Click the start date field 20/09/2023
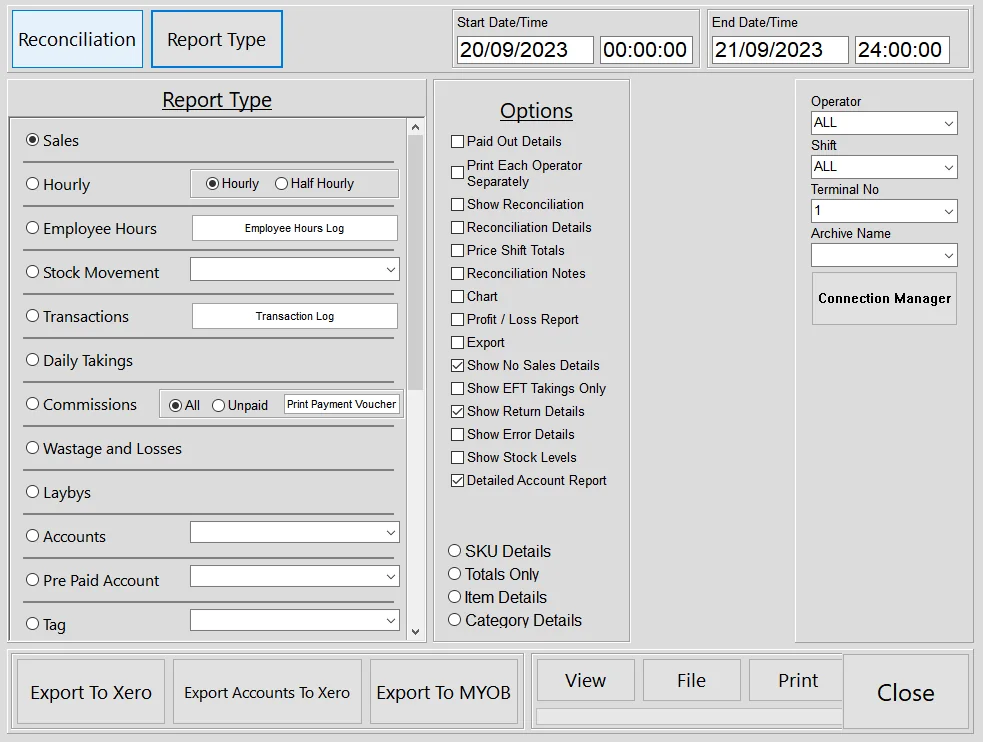 (x=525, y=50)
